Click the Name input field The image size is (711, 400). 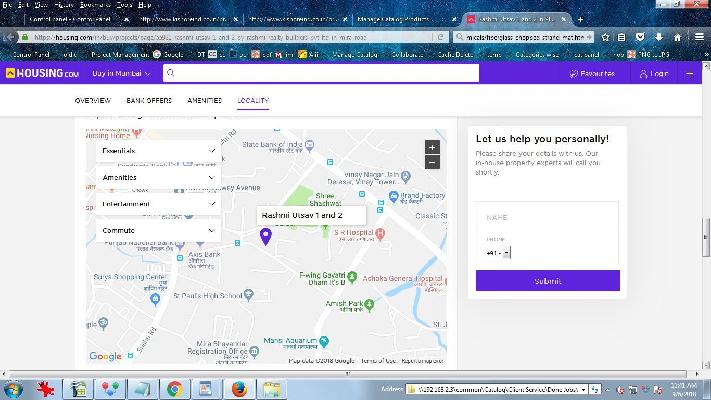click(547, 218)
